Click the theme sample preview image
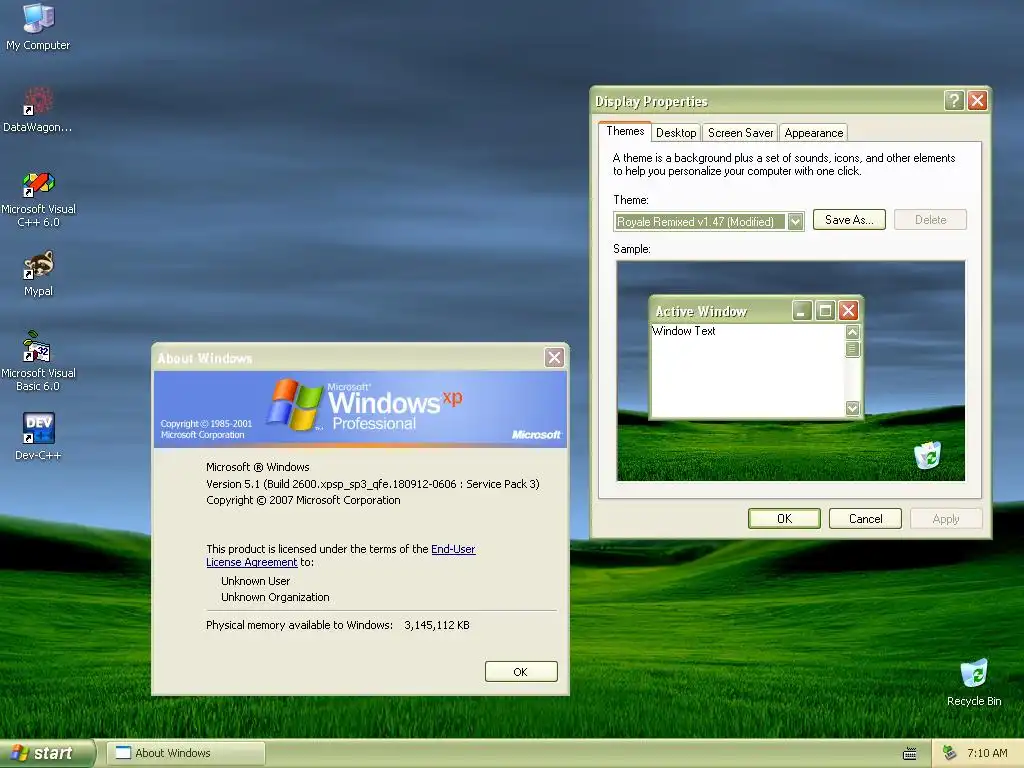This screenshot has height=768, width=1024. 791,371
